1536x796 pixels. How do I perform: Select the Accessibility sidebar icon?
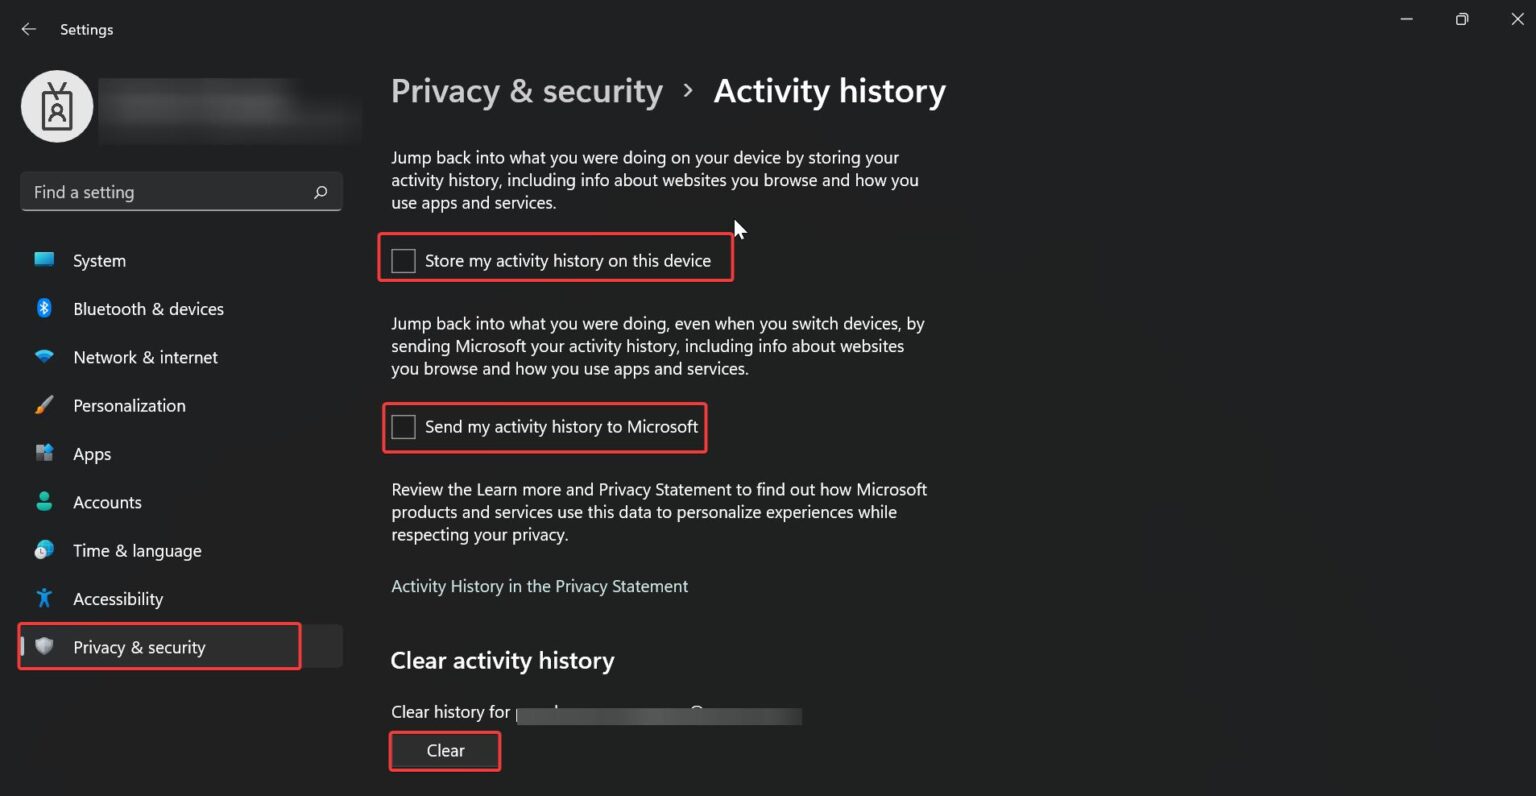(x=44, y=598)
